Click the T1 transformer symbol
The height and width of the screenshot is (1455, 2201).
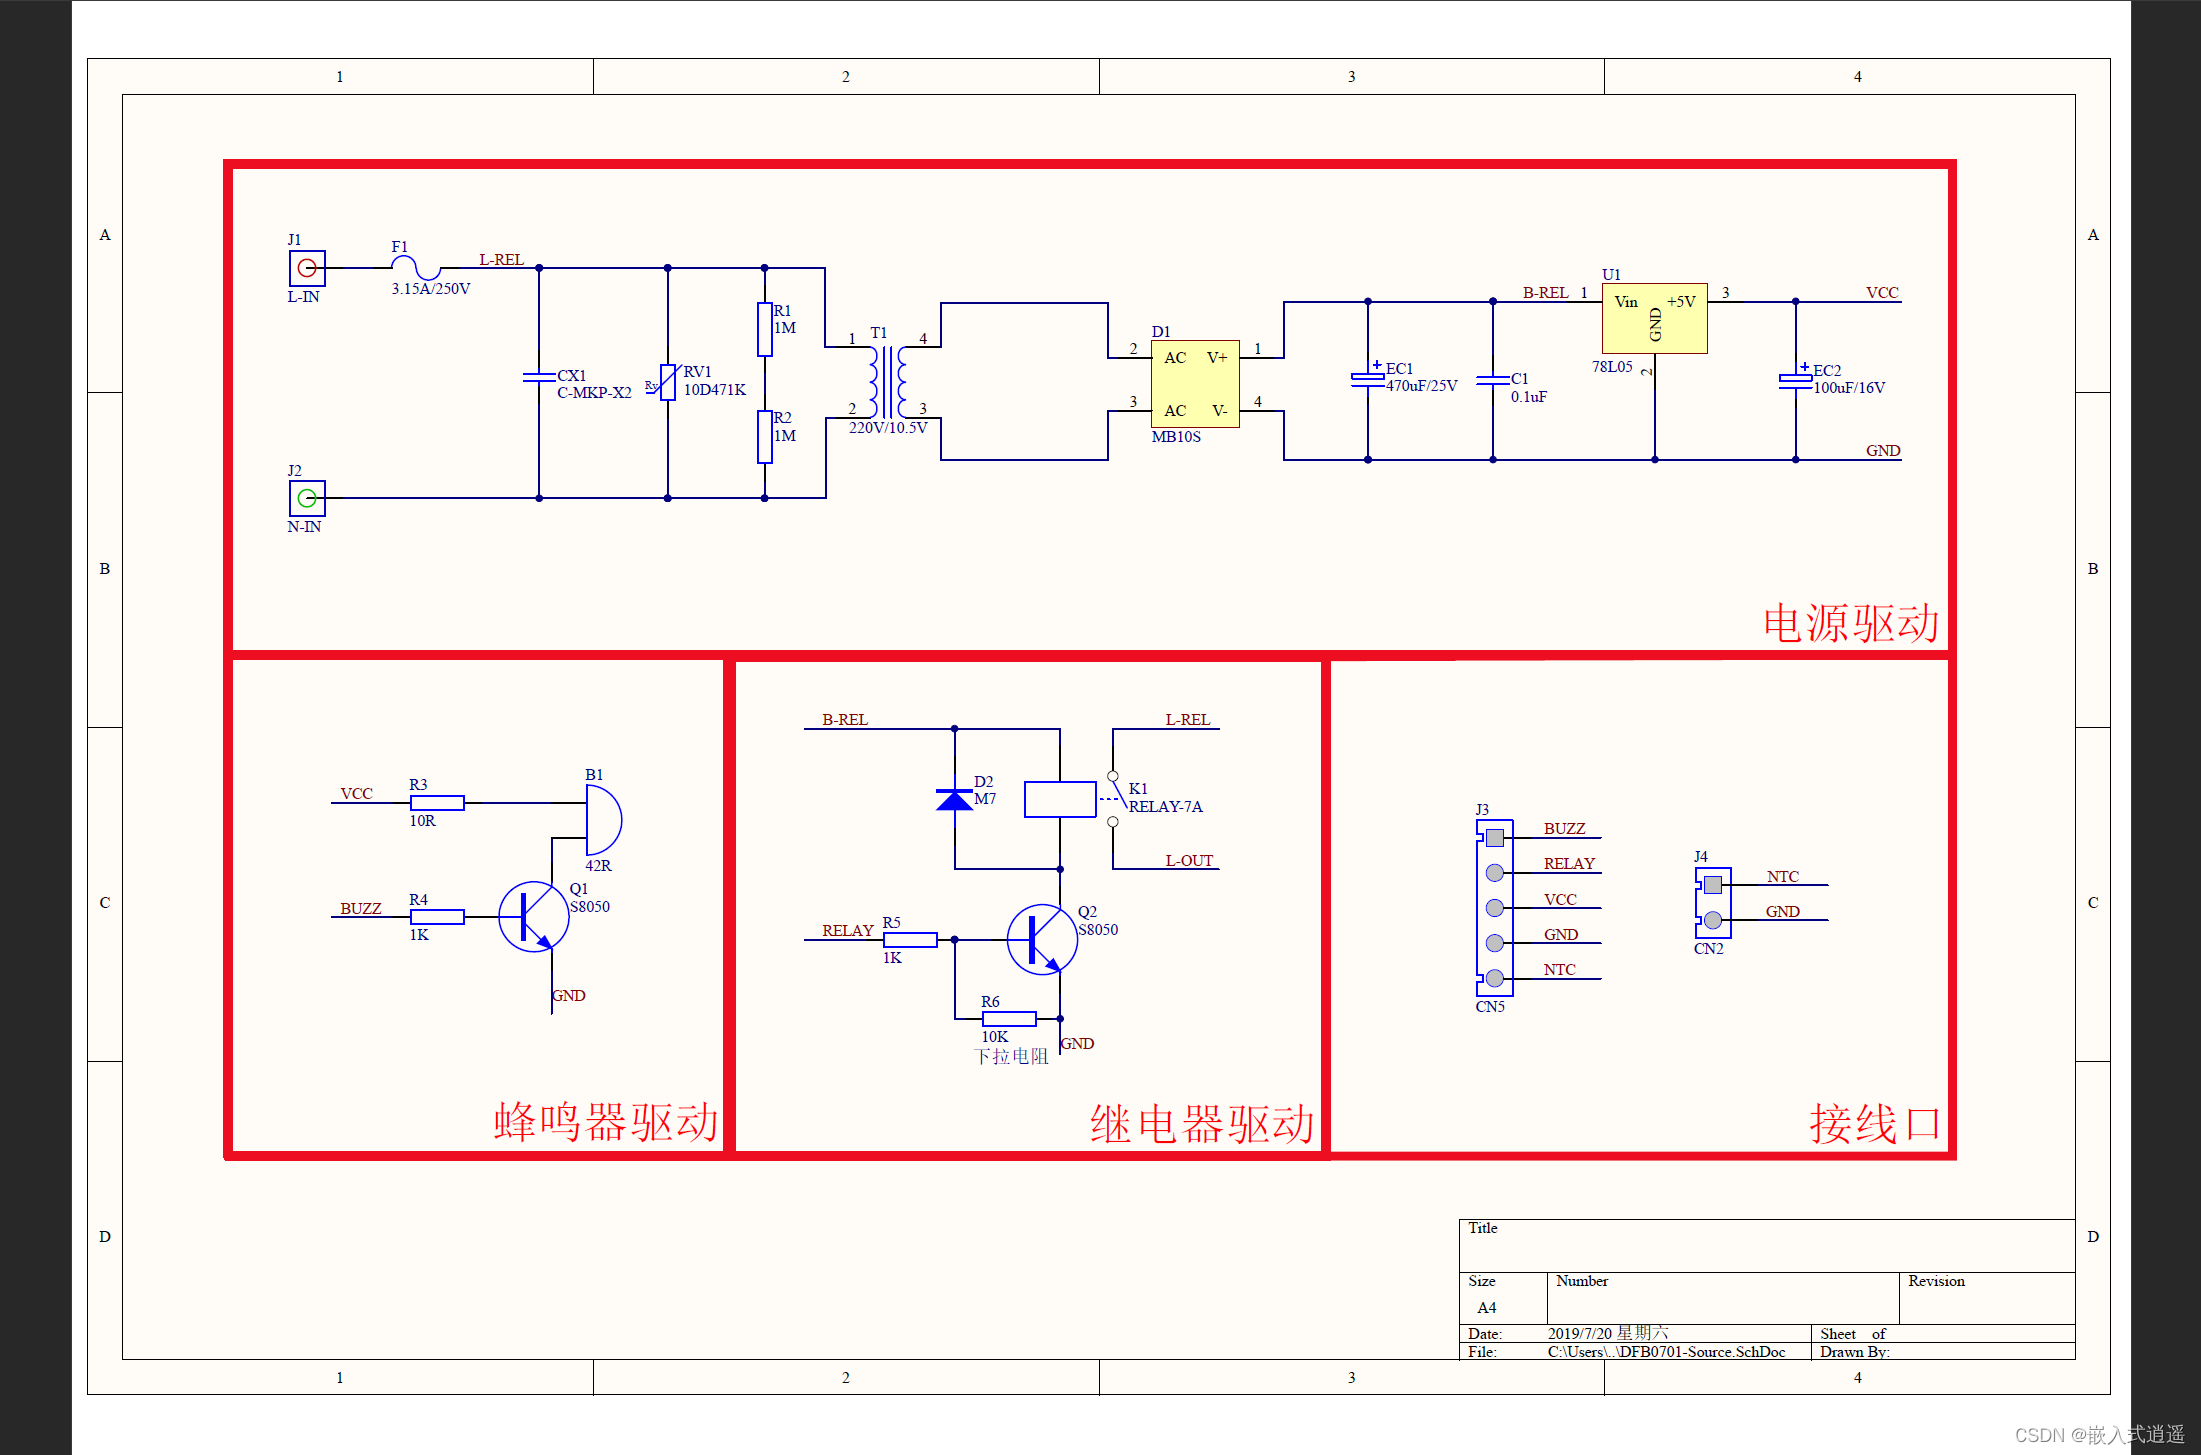tap(888, 381)
